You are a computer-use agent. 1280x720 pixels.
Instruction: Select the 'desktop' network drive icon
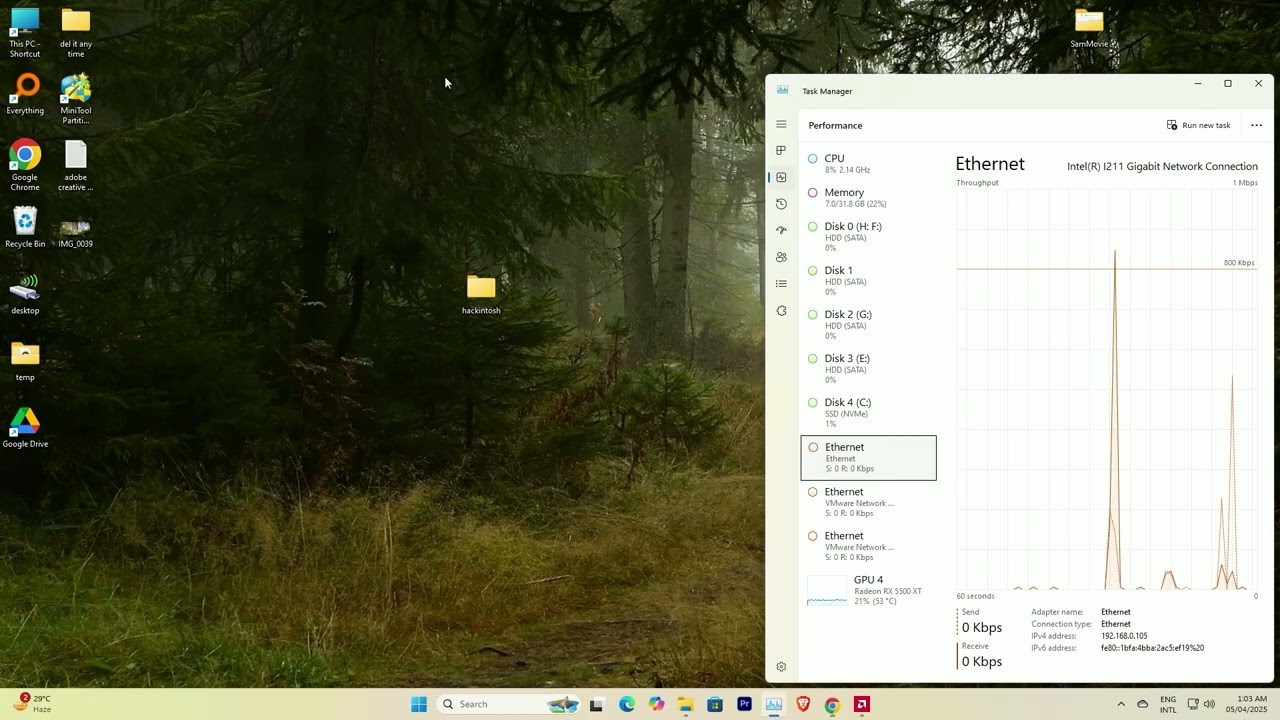pos(25,295)
